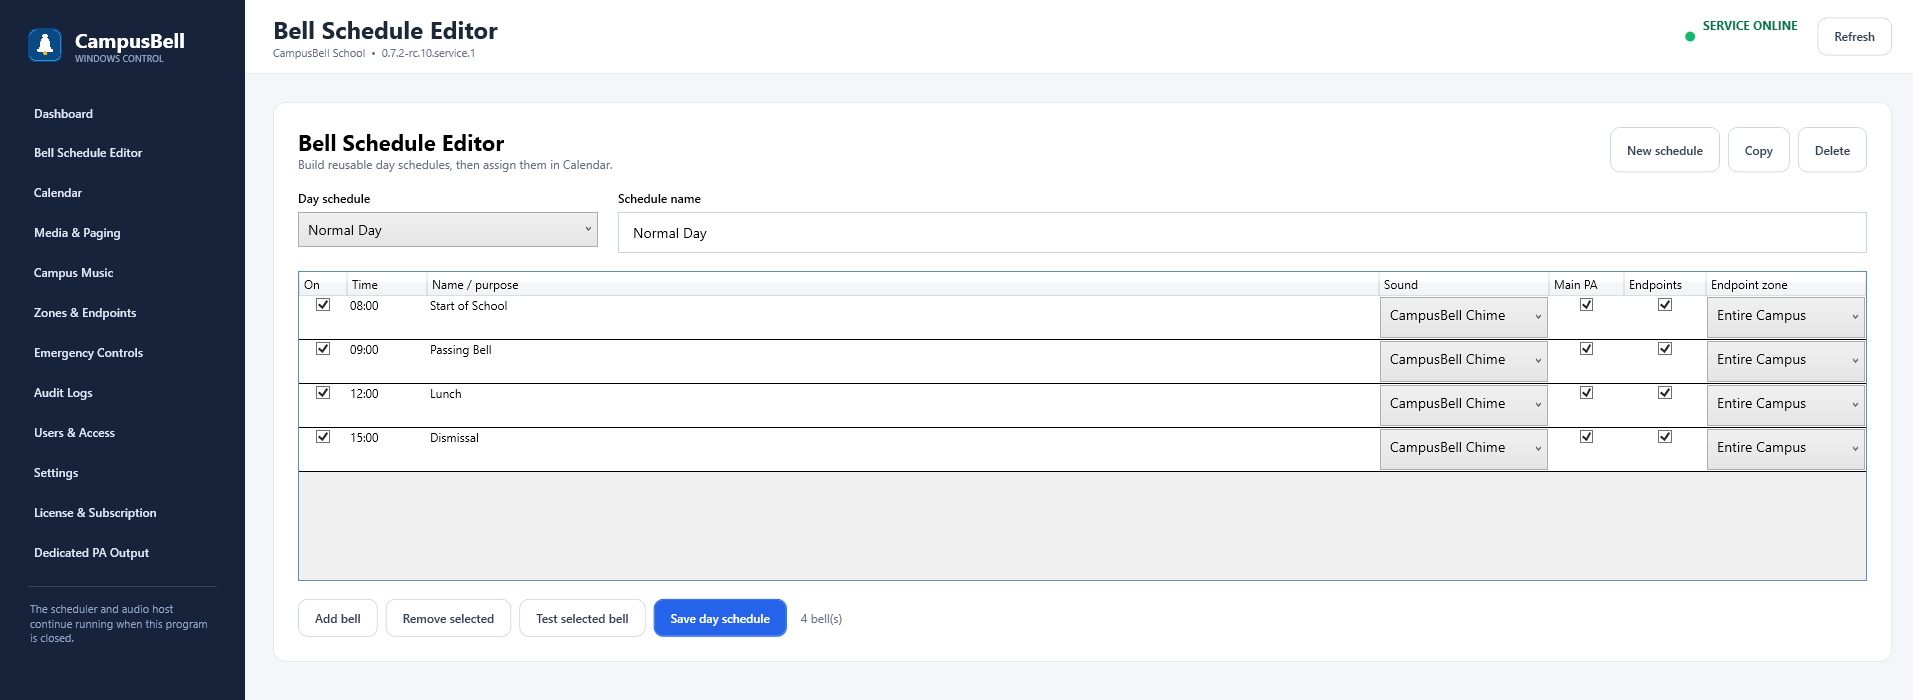Click the Time column header
The height and width of the screenshot is (700, 1913).
387,285
